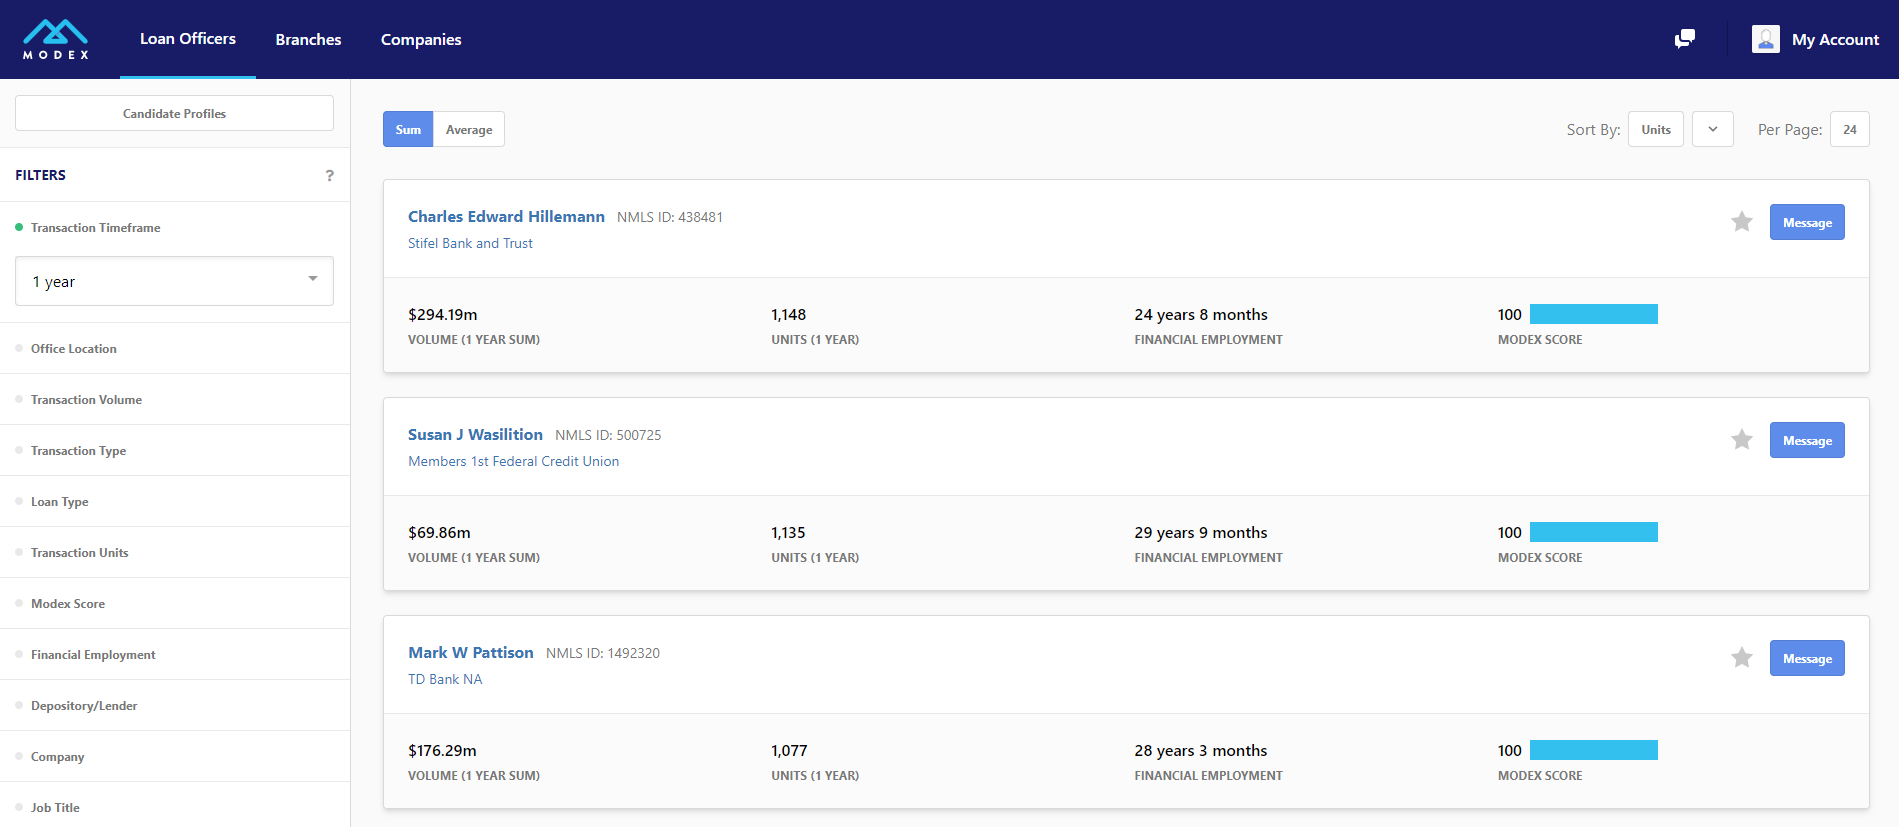
Task: Open the Per Page 24 selector
Action: pyautogui.click(x=1850, y=129)
